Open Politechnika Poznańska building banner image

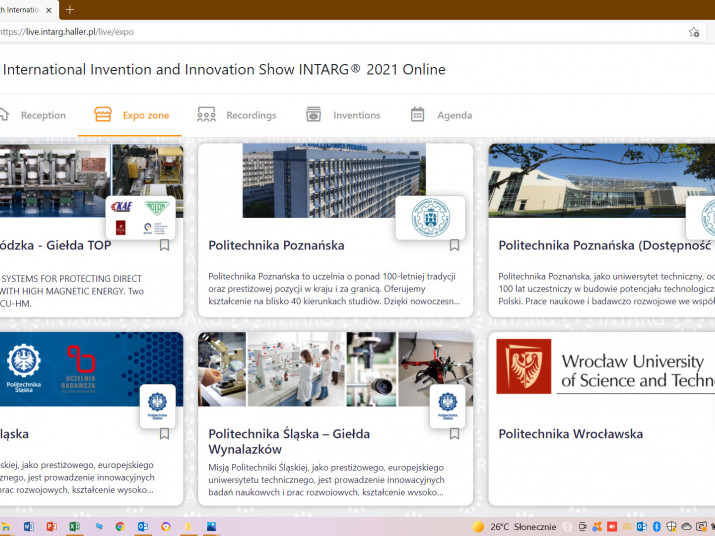point(334,180)
